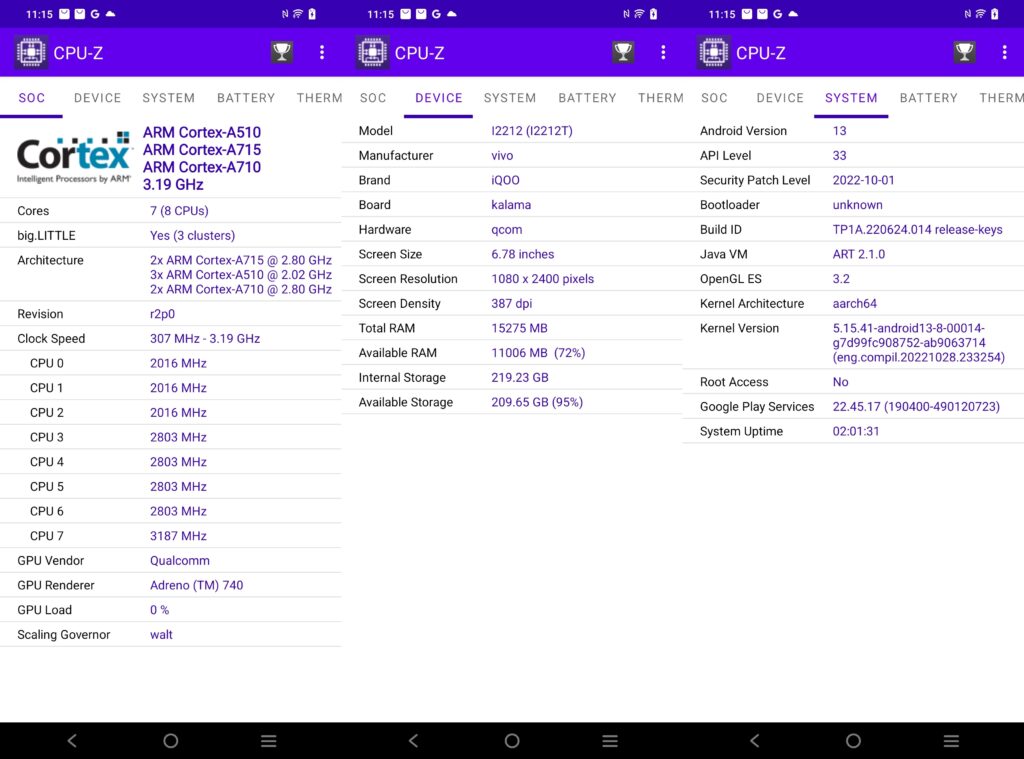This screenshot has height=759, width=1024.
Task: Tap the CPU-Z chip logo in the left panel
Action: point(31,52)
